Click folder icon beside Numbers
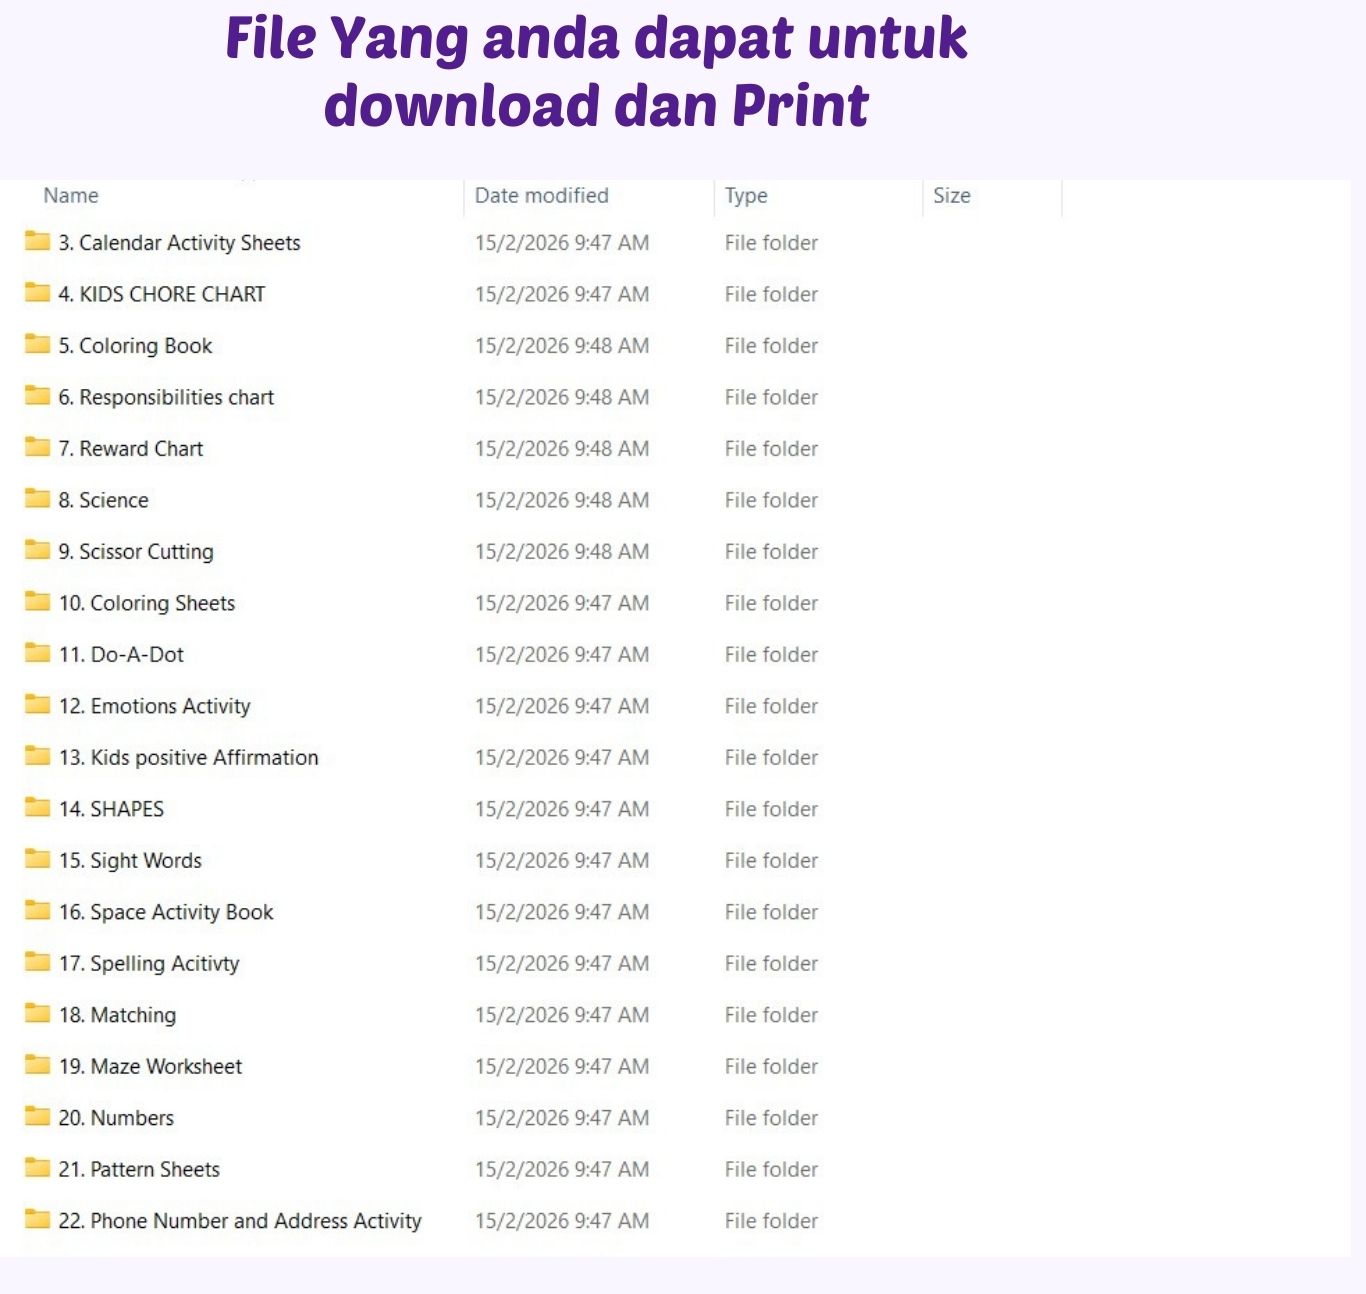 [37, 1116]
